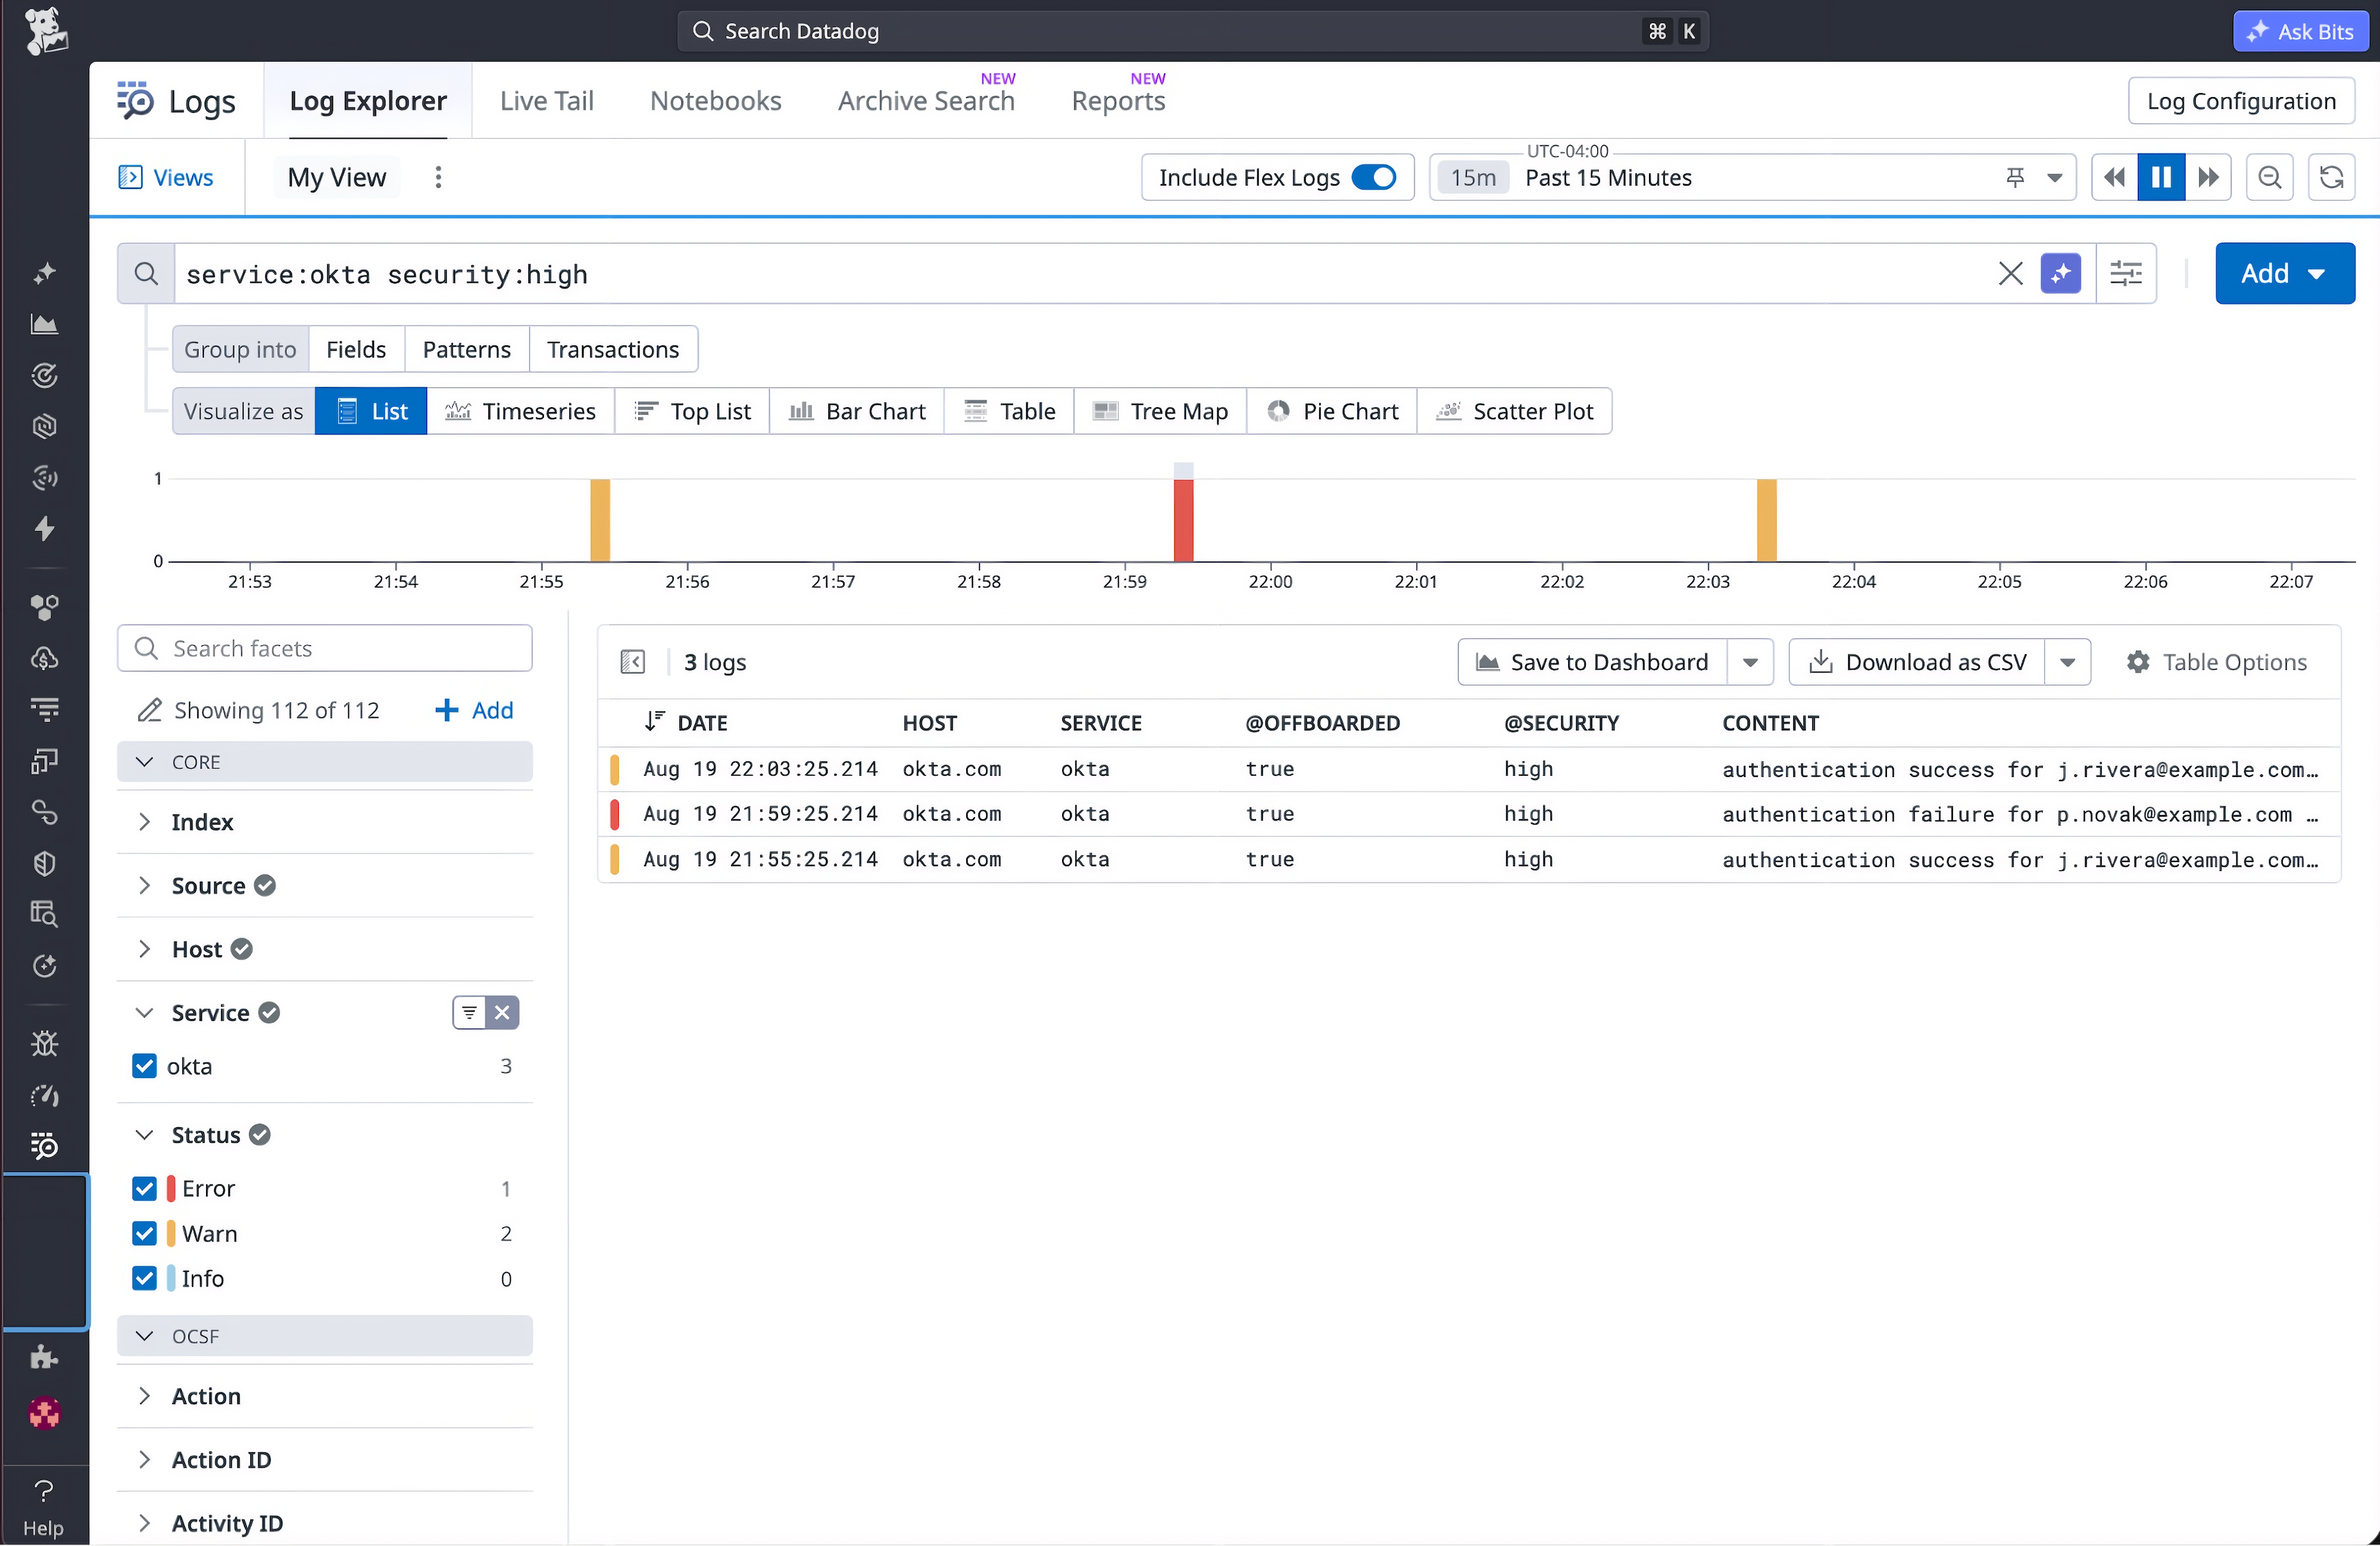Click the AI sparkle query assistant icon
Viewport: 2380px width, 1546px height.
(2061, 273)
